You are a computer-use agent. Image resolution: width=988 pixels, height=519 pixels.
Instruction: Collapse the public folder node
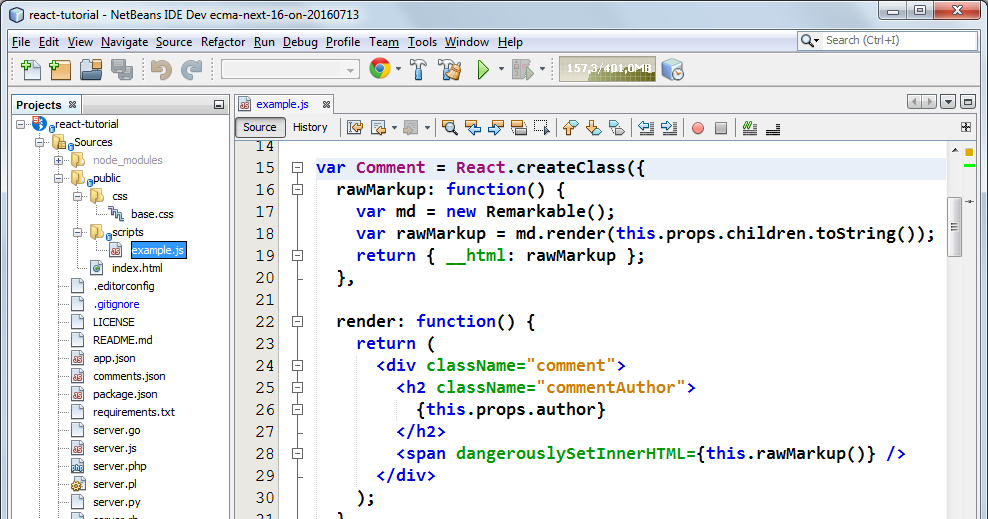58,178
